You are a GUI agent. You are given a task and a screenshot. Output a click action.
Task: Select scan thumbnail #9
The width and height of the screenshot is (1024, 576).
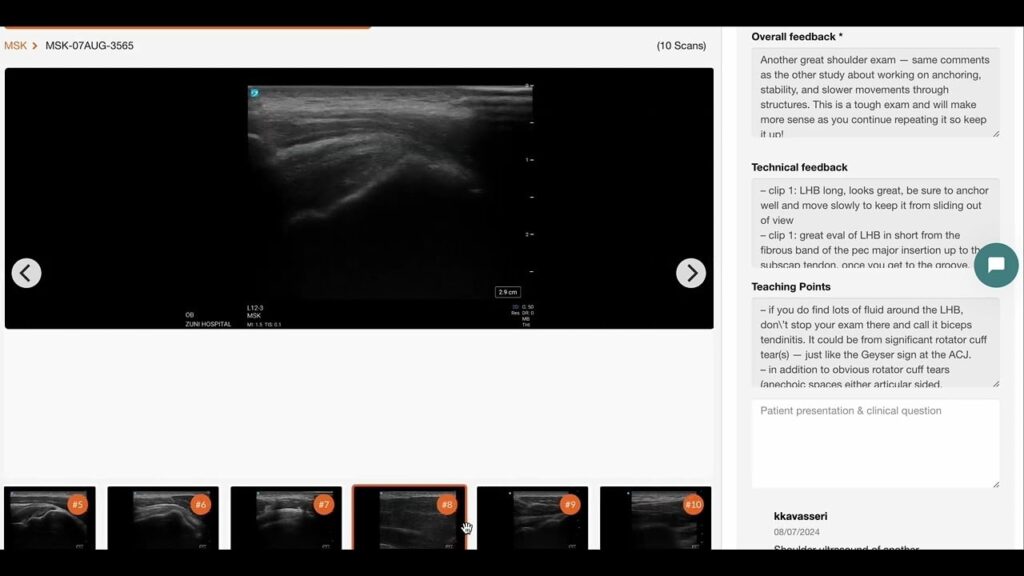click(x=532, y=518)
